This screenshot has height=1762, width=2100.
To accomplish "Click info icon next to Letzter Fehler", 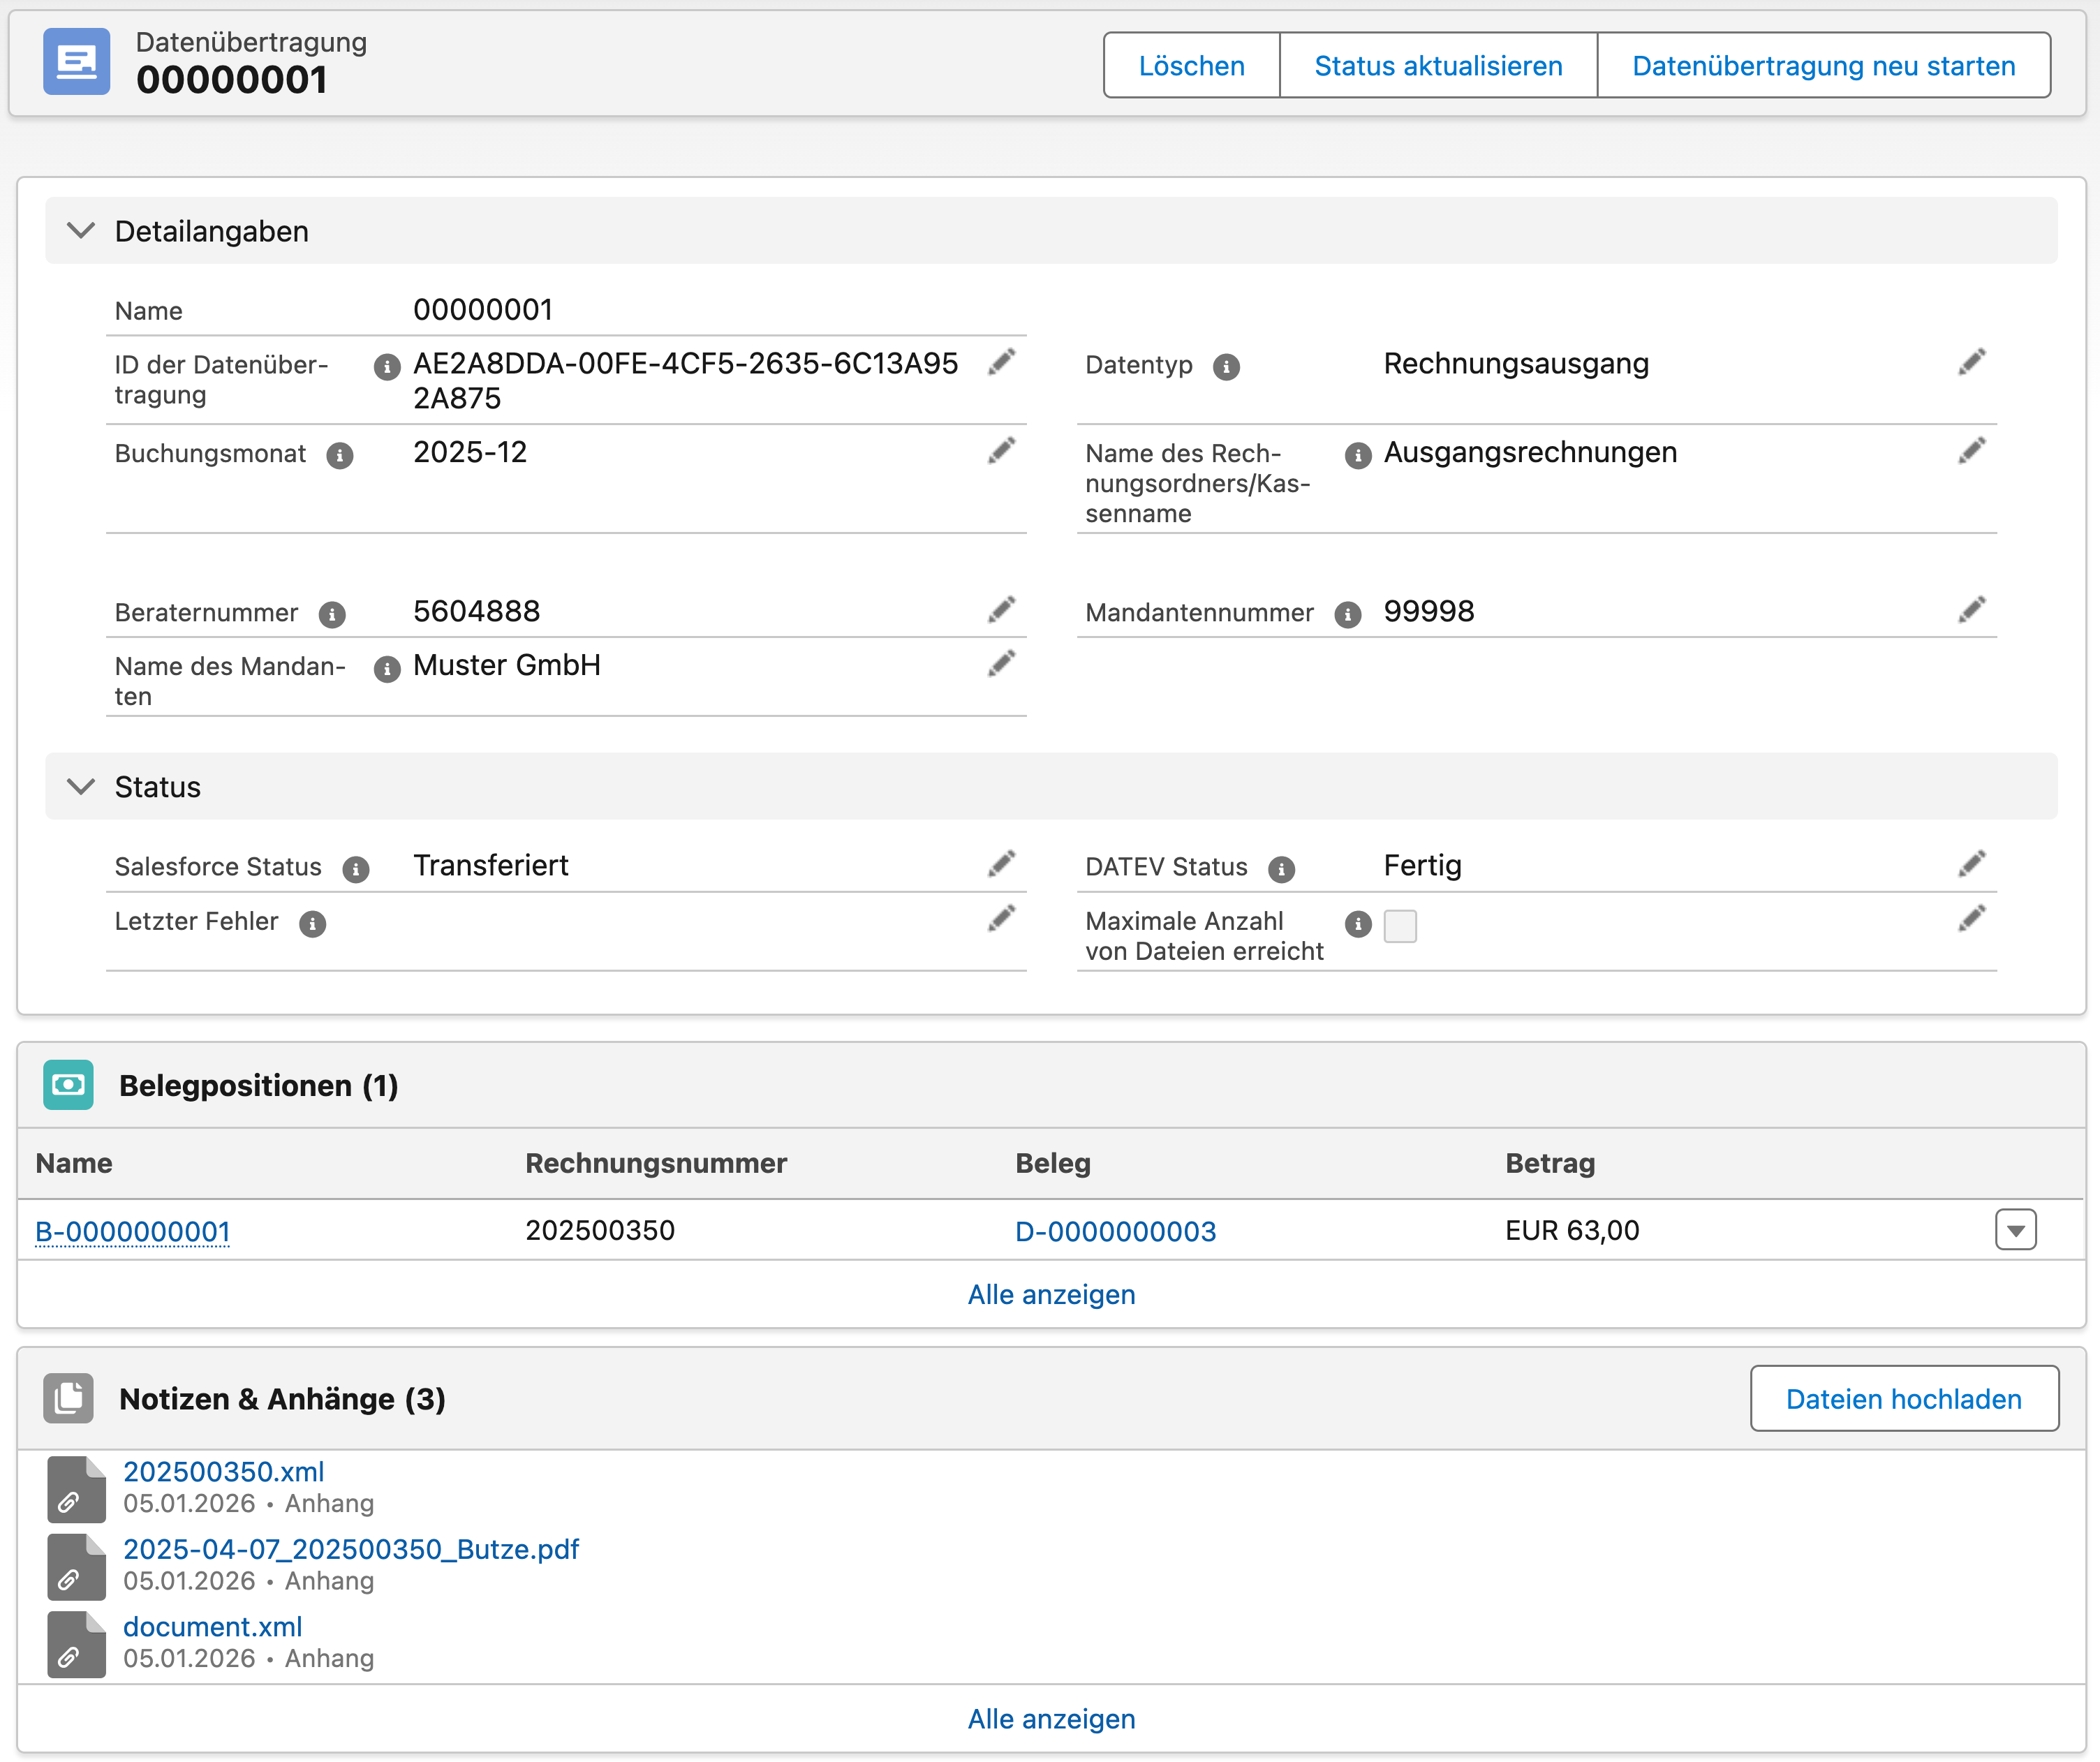I will [313, 923].
